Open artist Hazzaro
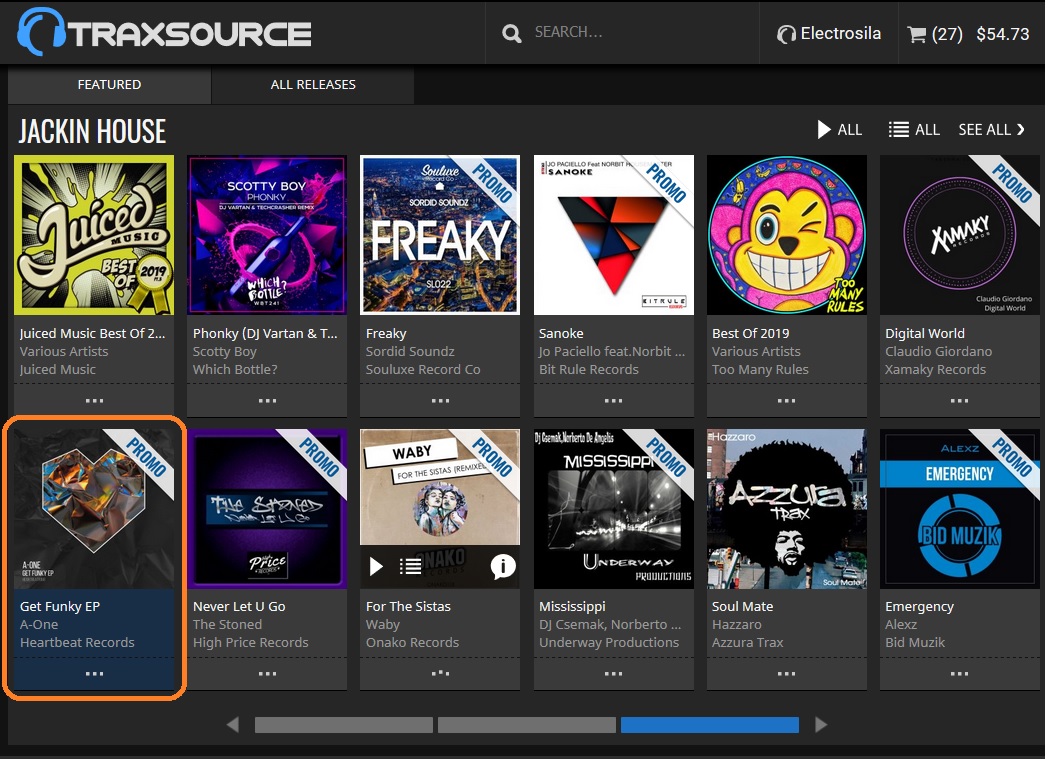The width and height of the screenshot is (1049, 760). [737, 624]
